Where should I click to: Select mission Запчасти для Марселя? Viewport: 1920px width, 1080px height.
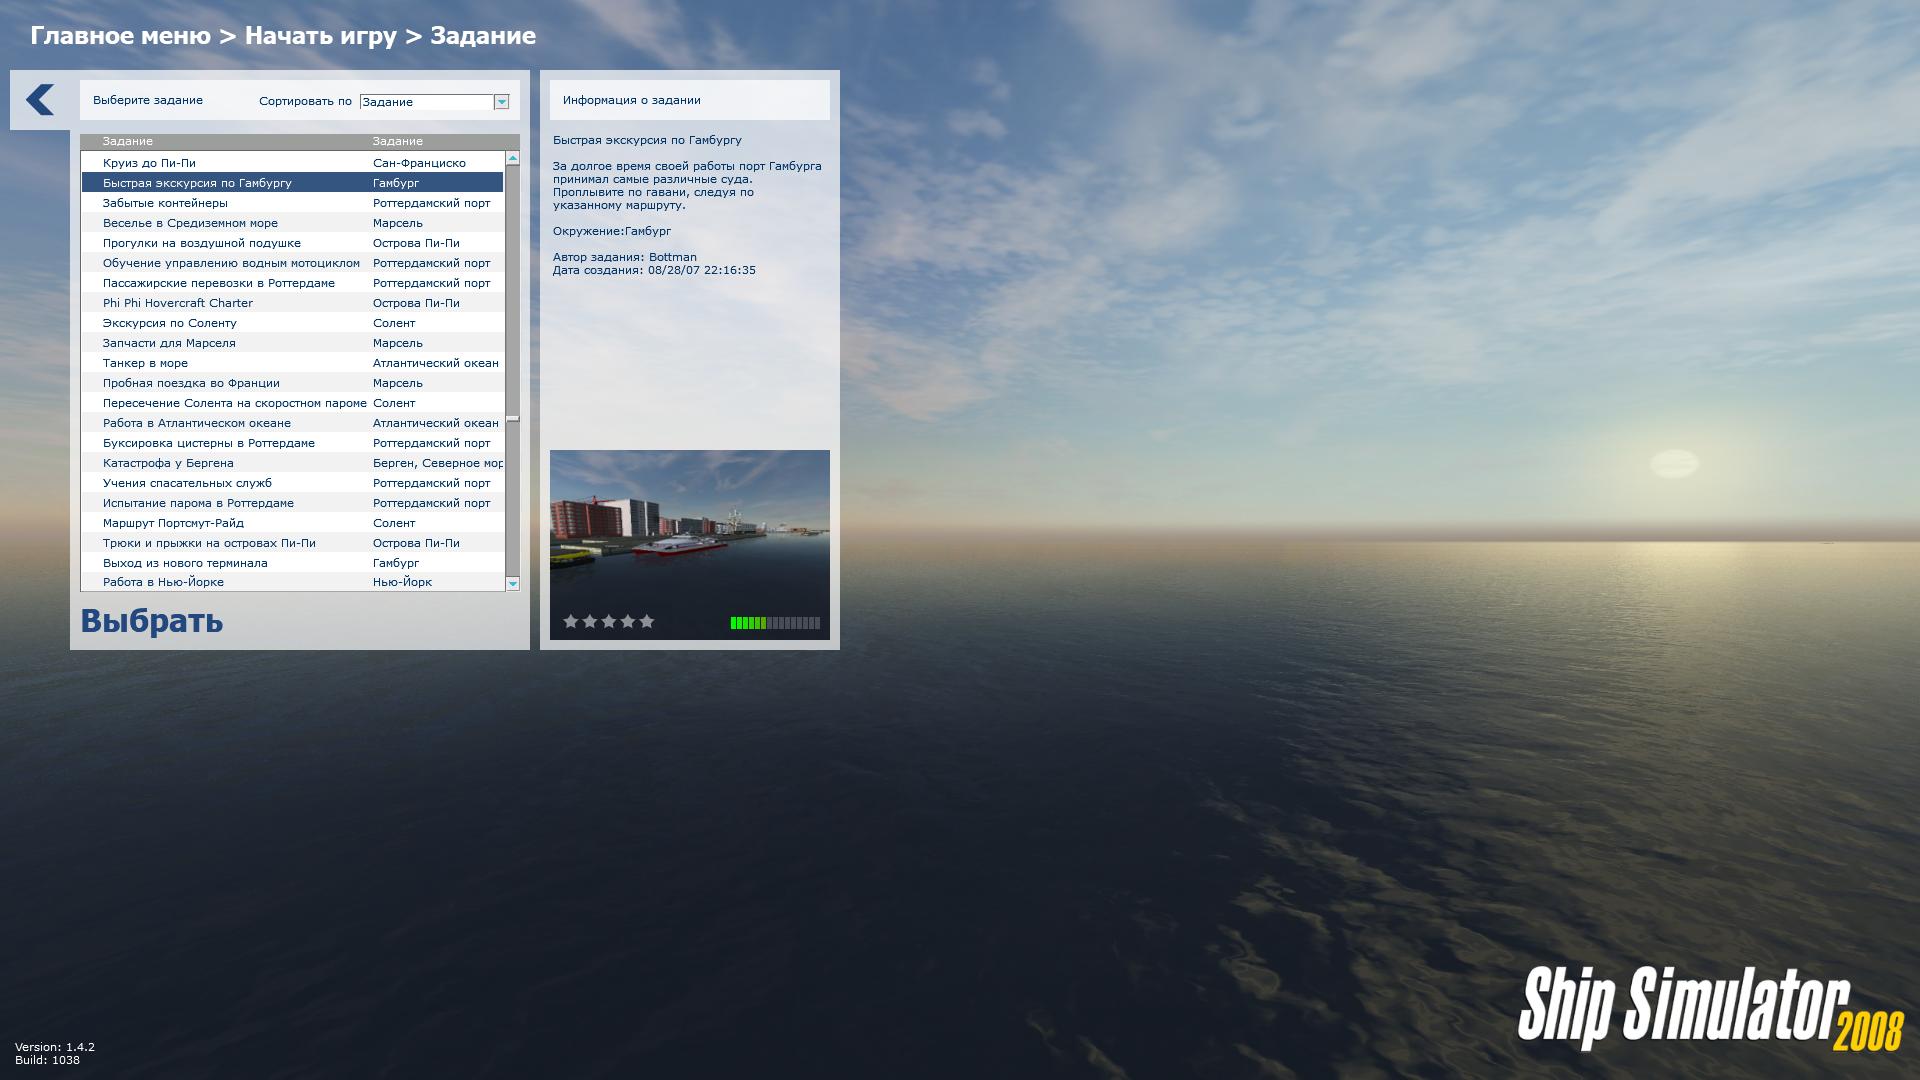(292, 343)
